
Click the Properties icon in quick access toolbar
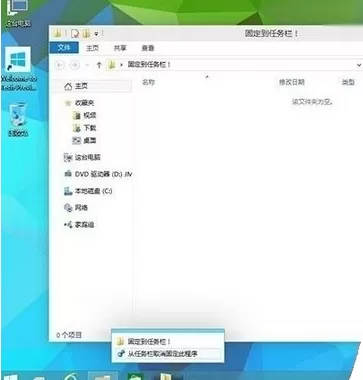point(76,33)
